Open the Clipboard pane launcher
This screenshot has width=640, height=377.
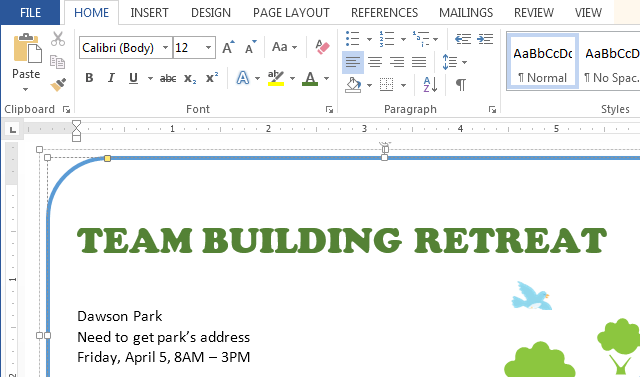point(66,109)
